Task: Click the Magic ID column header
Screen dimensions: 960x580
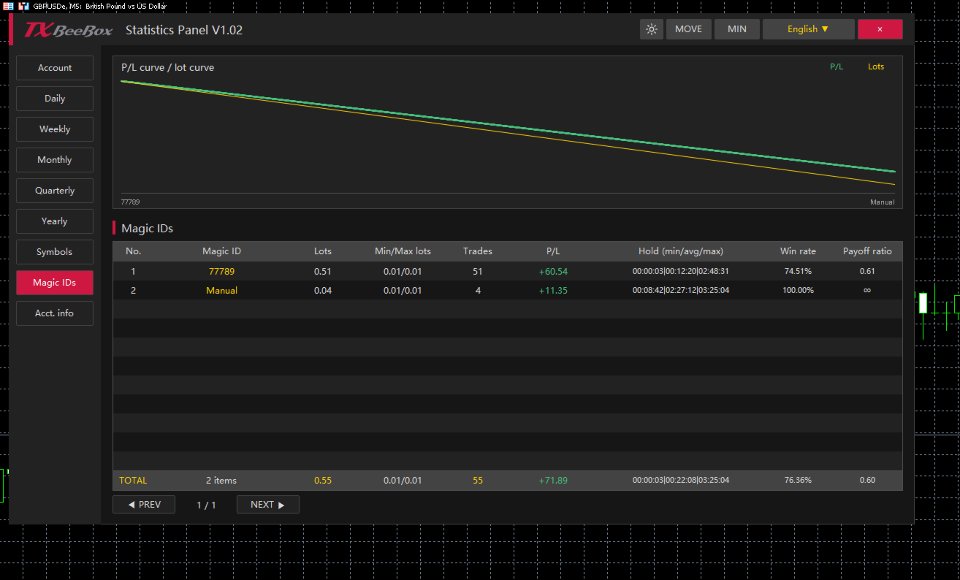Action: [222, 251]
